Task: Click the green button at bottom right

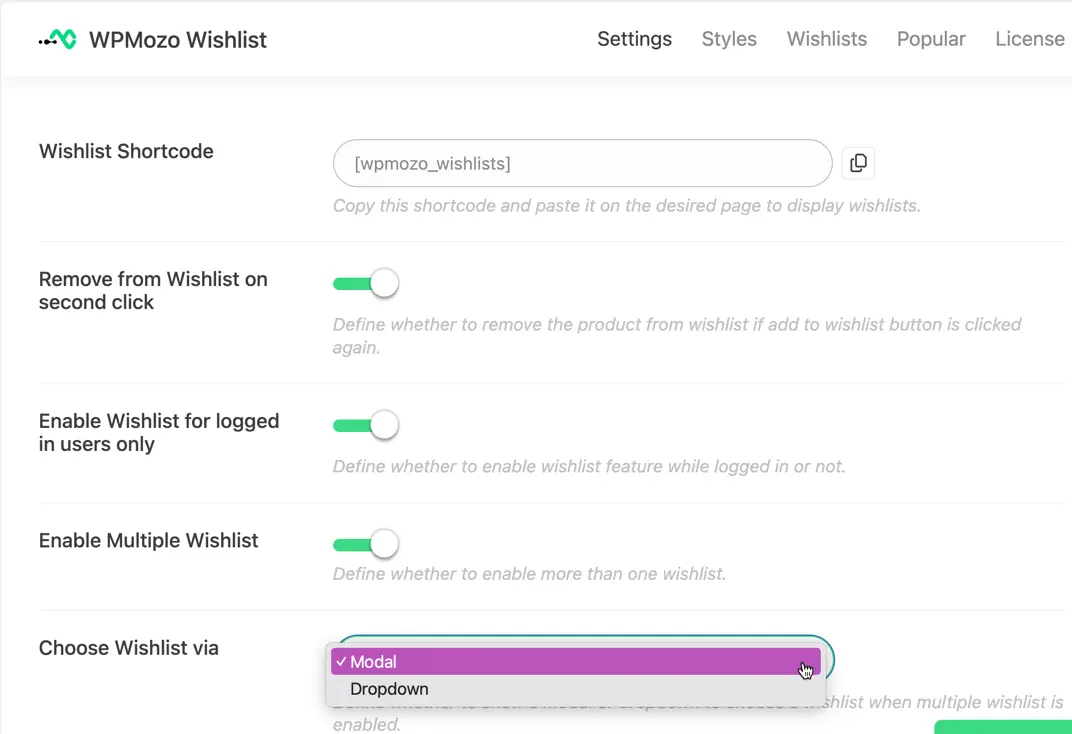Action: point(1002,727)
